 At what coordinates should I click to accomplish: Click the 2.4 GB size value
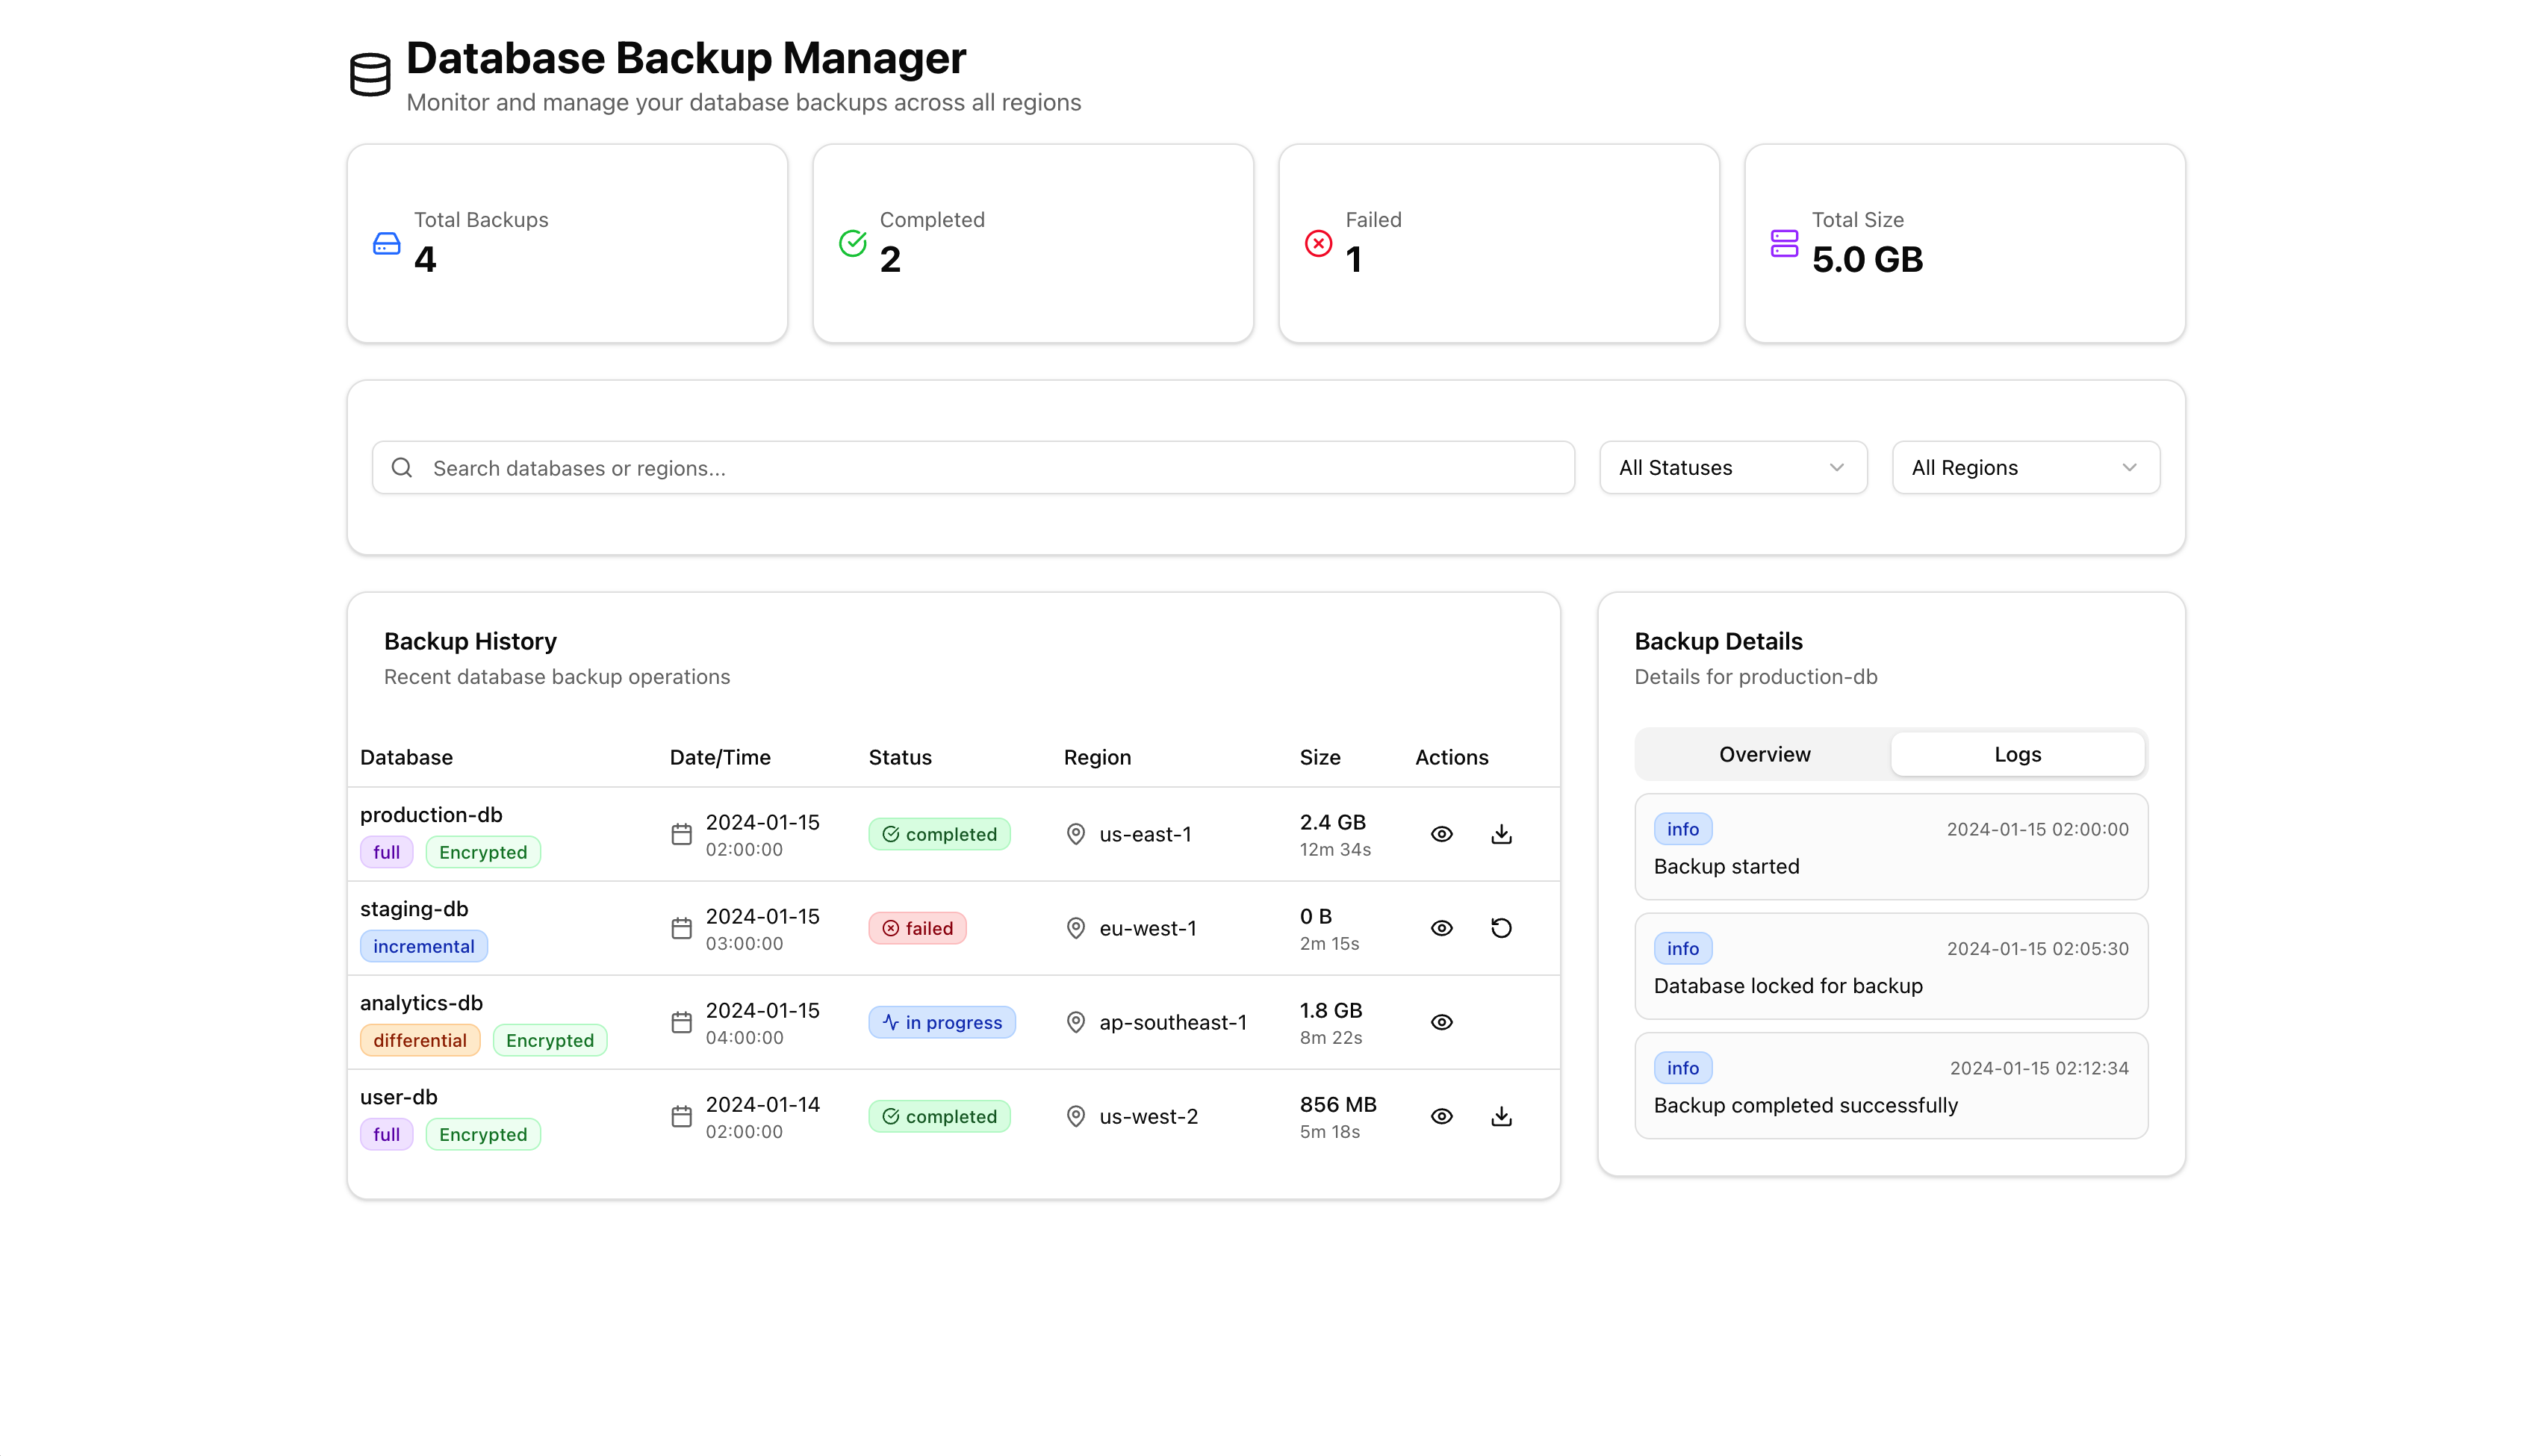click(1332, 822)
